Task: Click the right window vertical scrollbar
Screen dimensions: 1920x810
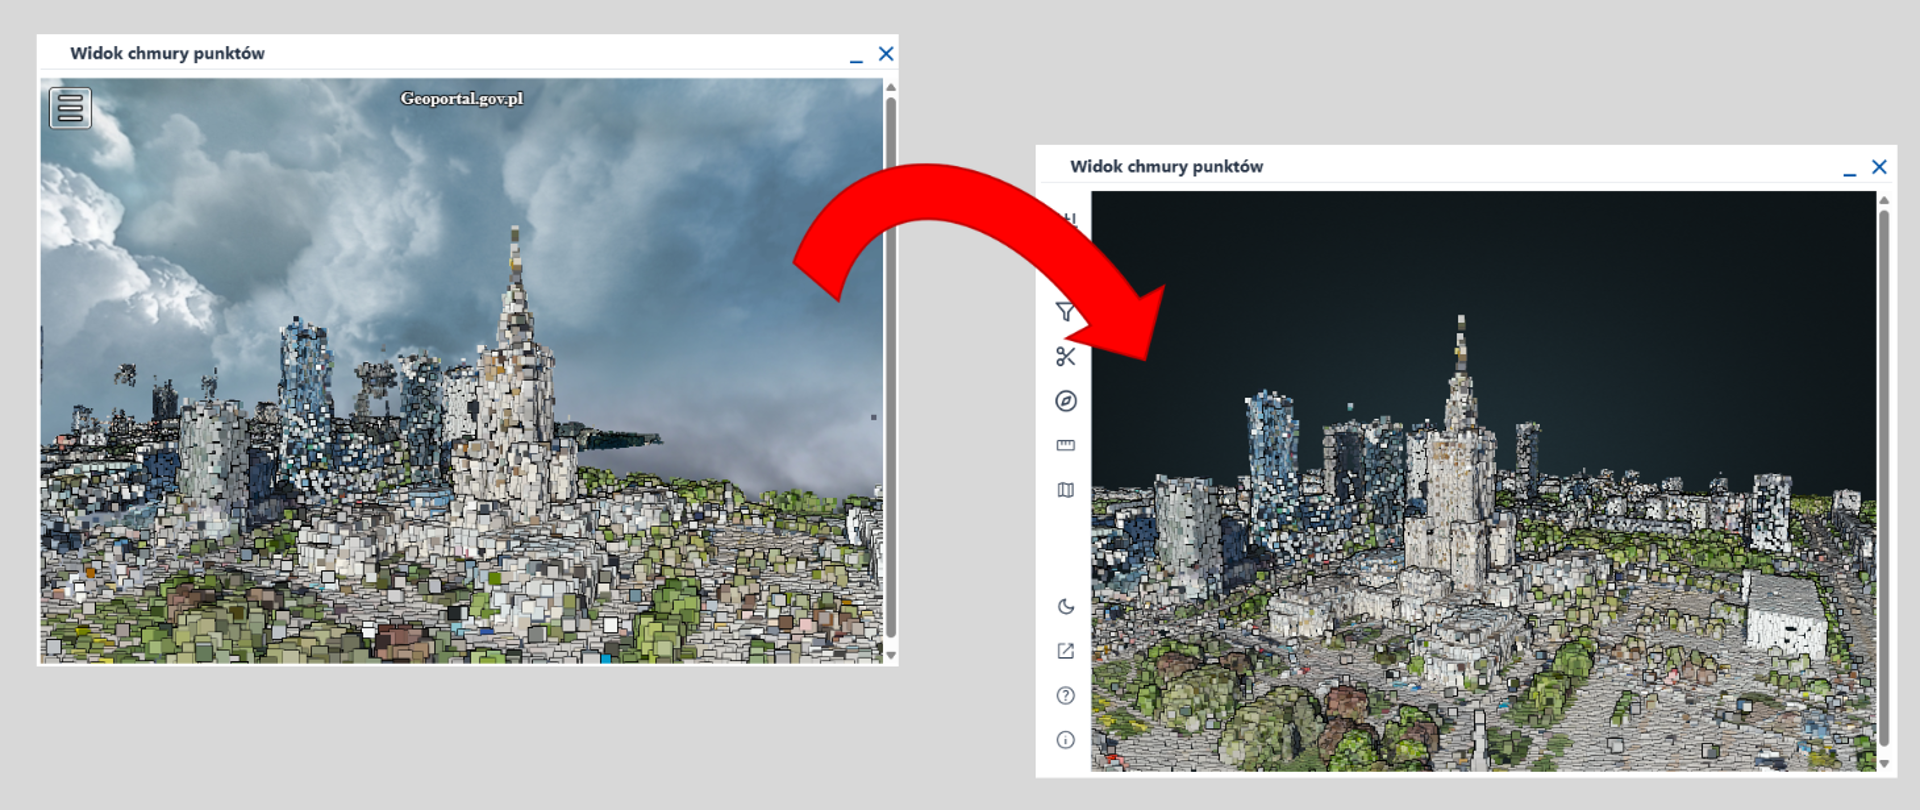Action: 1884,477
